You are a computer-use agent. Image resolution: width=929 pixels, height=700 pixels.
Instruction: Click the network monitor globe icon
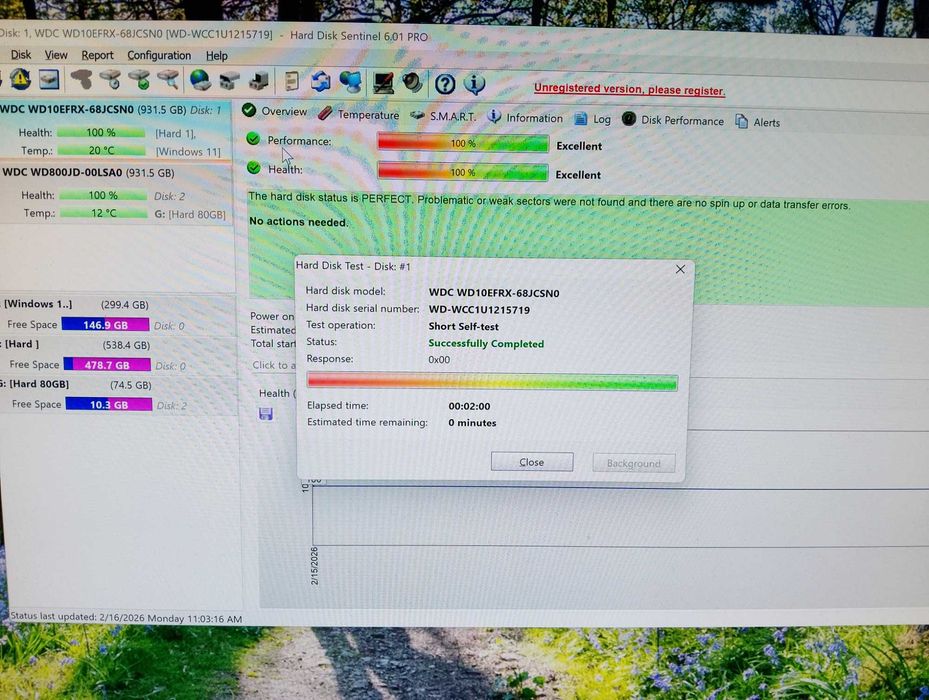pyautogui.click(x=351, y=82)
